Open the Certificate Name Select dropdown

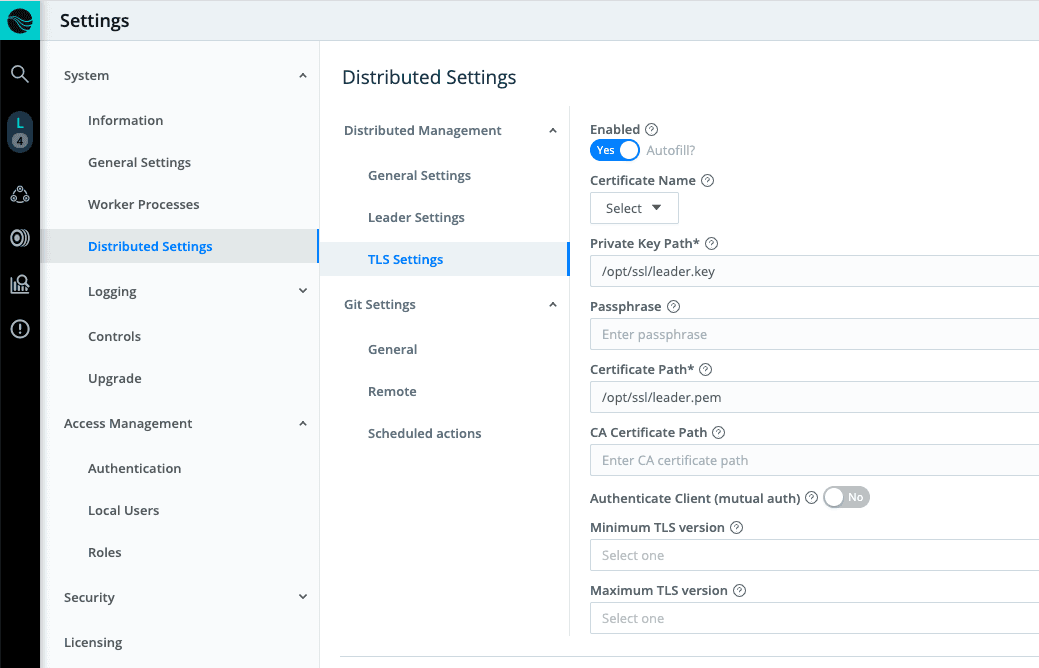pyautogui.click(x=634, y=208)
